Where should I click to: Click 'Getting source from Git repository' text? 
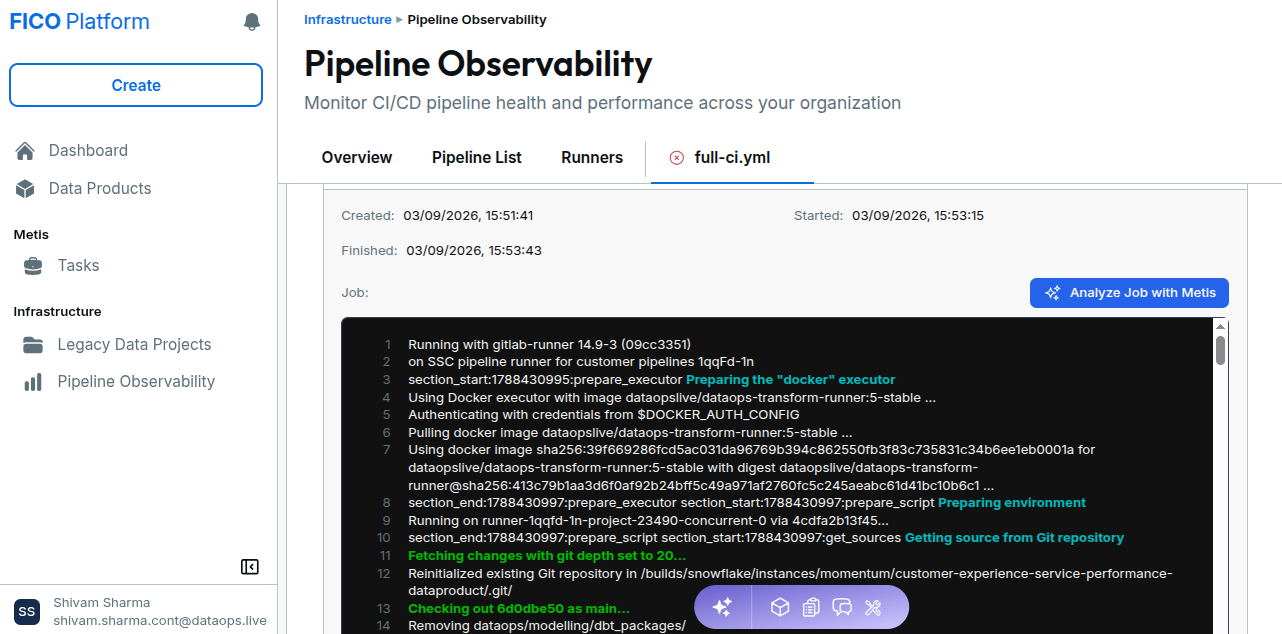point(1014,538)
